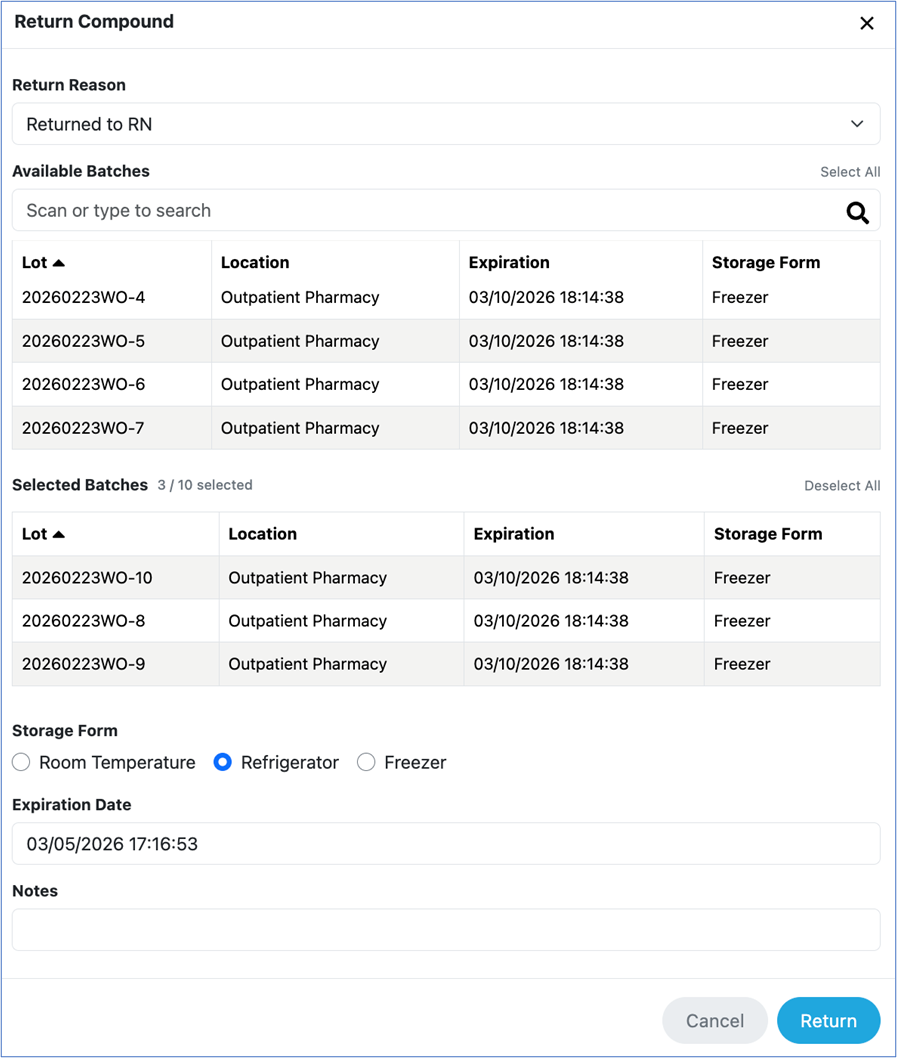Screen dimensions: 897x1058
Task: Click Deselect All link
Action: click(841, 486)
